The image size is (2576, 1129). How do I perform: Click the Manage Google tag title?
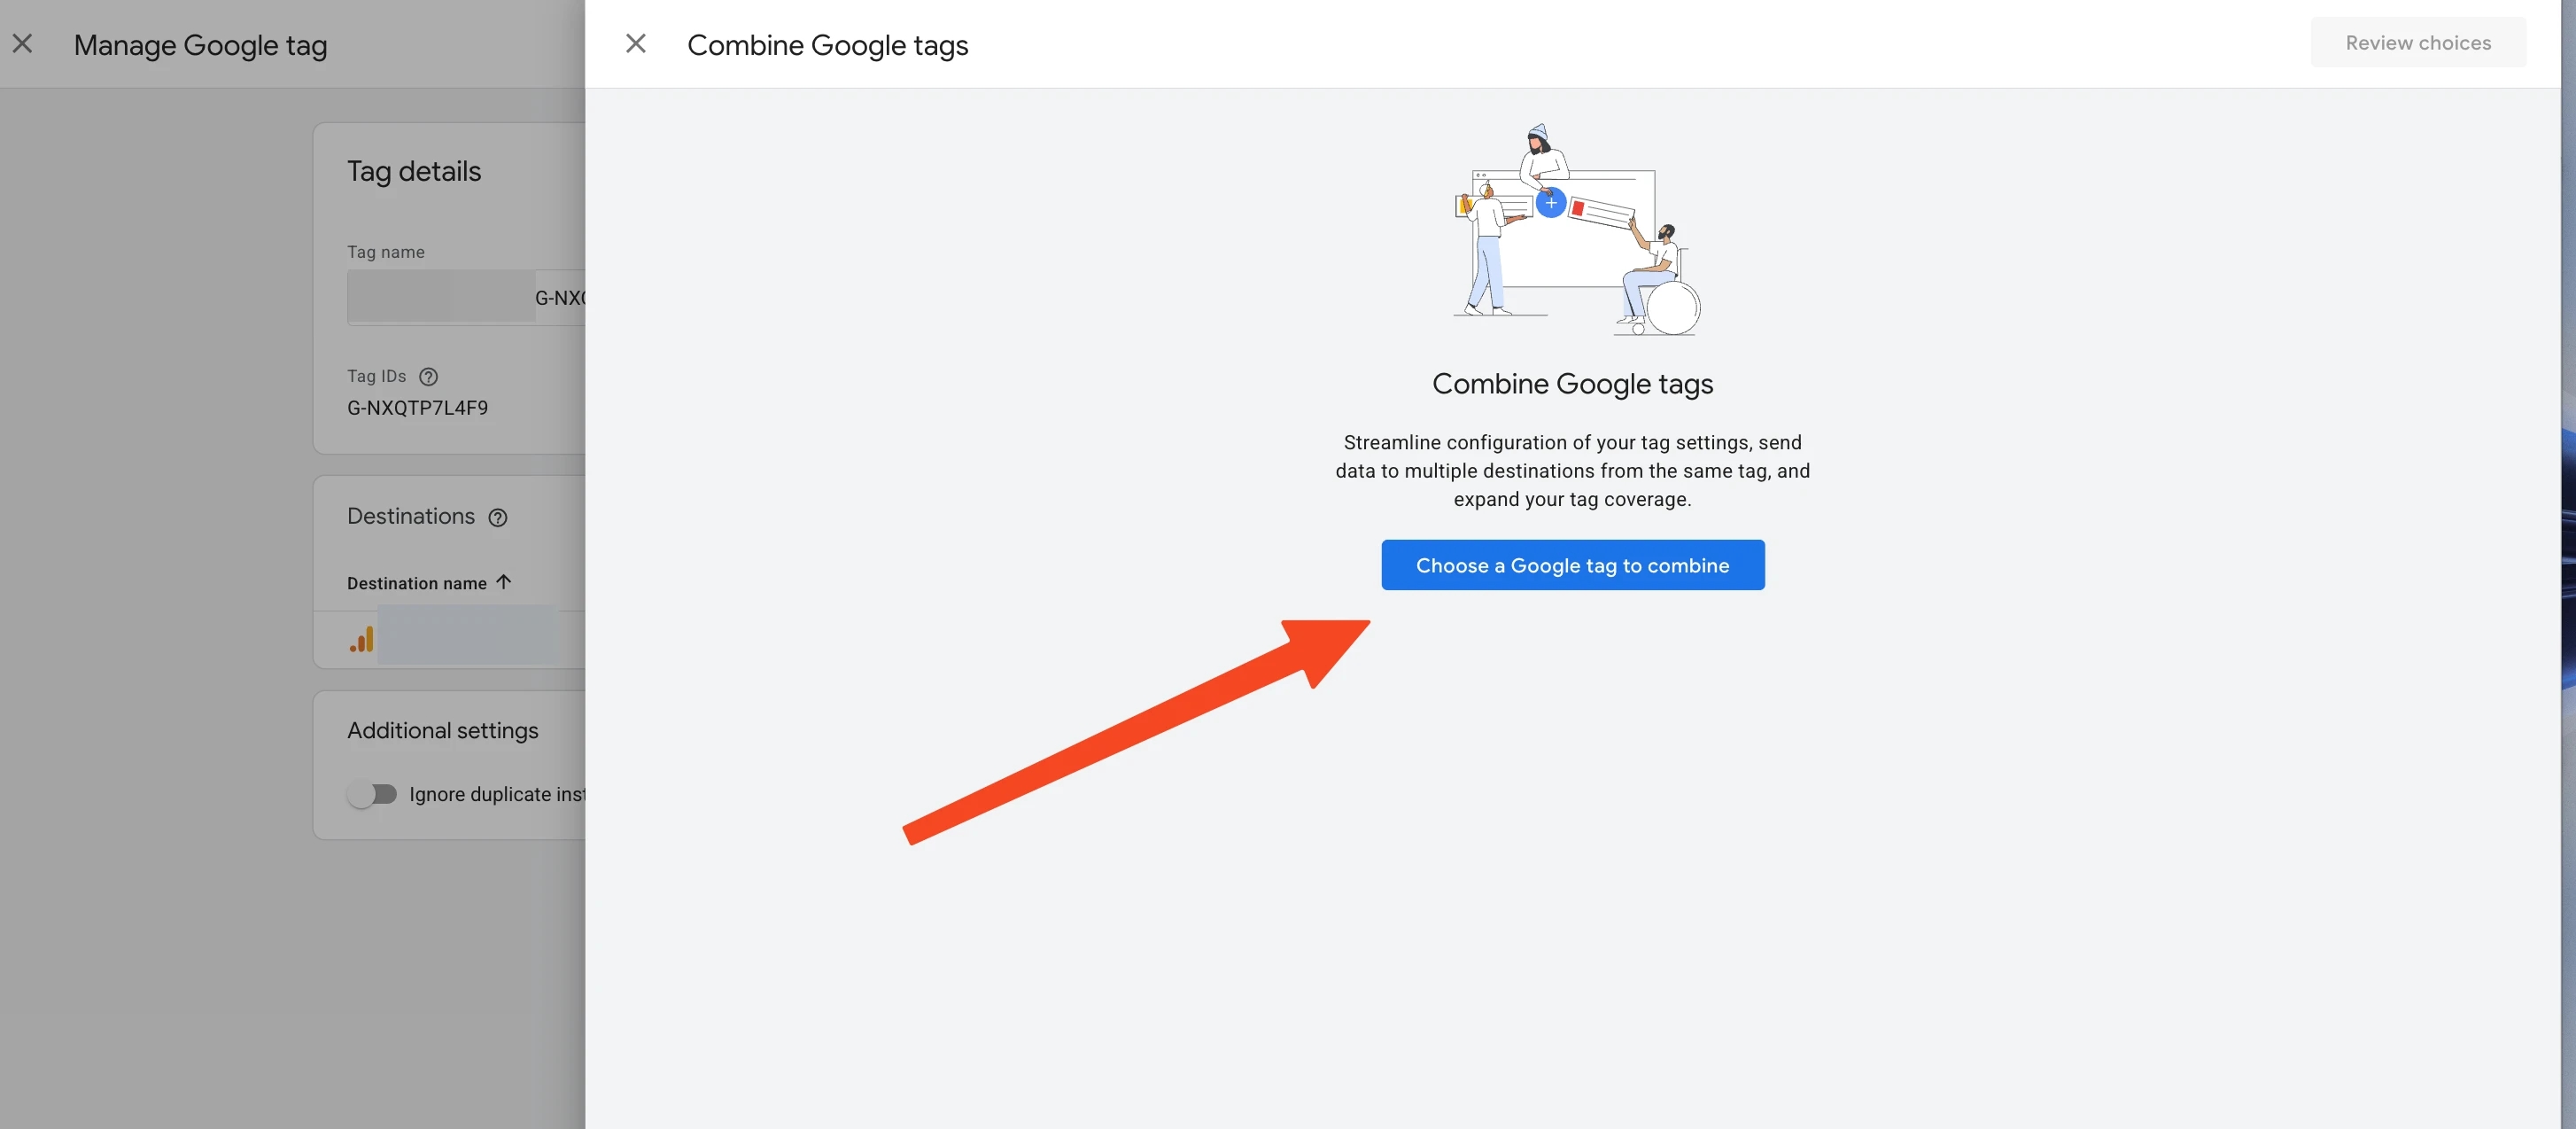(x=200, y=45)
